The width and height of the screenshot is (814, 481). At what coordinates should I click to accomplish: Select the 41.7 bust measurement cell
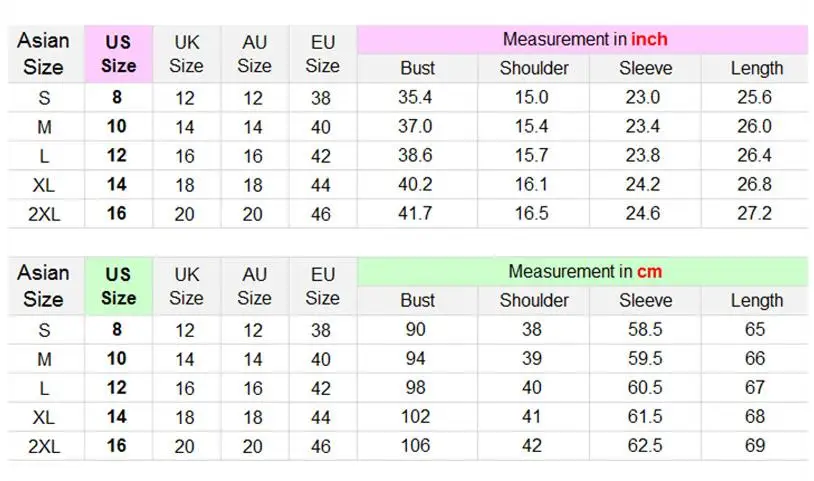[x=417, y=214]
